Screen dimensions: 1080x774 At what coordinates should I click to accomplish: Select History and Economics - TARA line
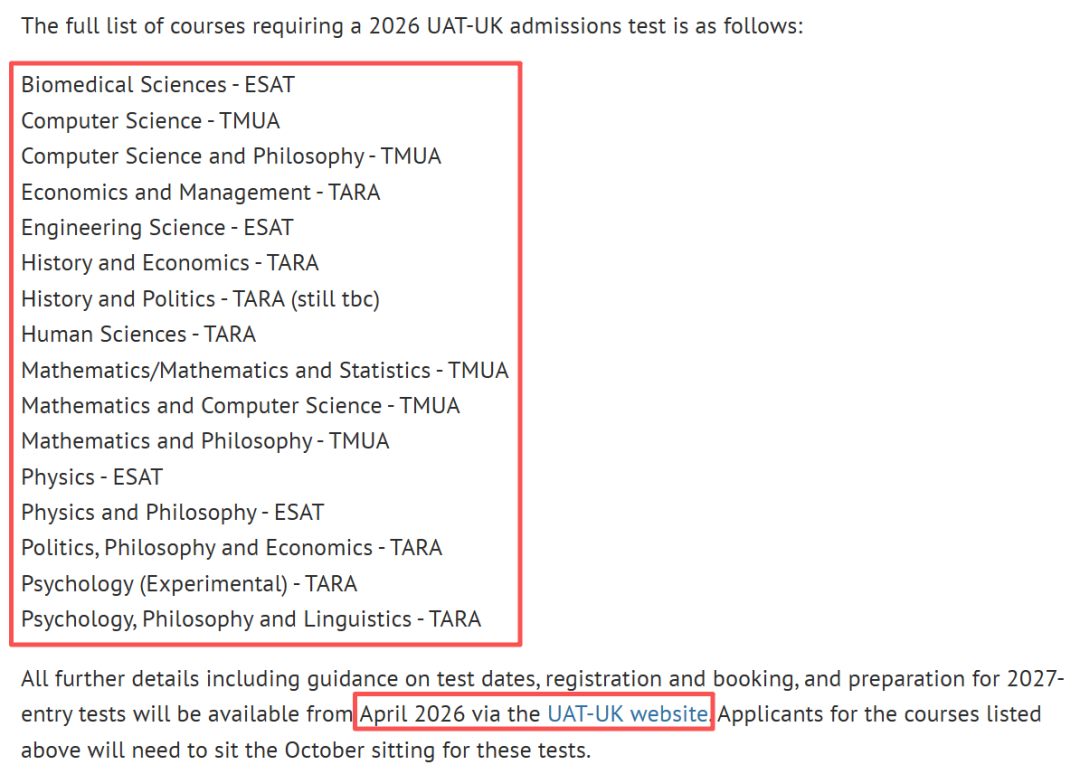(x=170, y=263)
